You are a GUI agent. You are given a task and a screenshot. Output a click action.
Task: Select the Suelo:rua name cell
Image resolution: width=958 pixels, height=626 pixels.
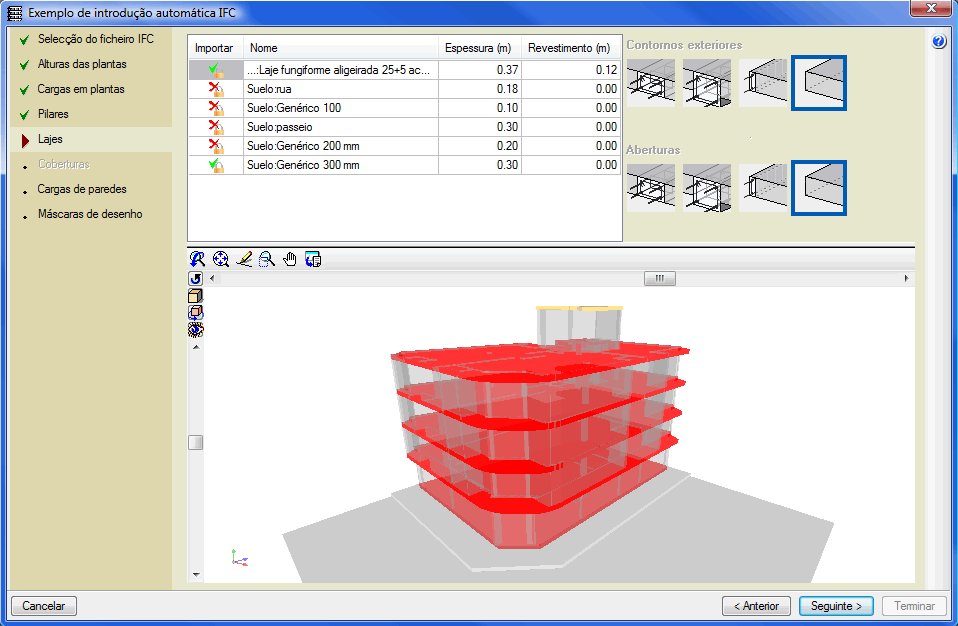pos(341,89)
